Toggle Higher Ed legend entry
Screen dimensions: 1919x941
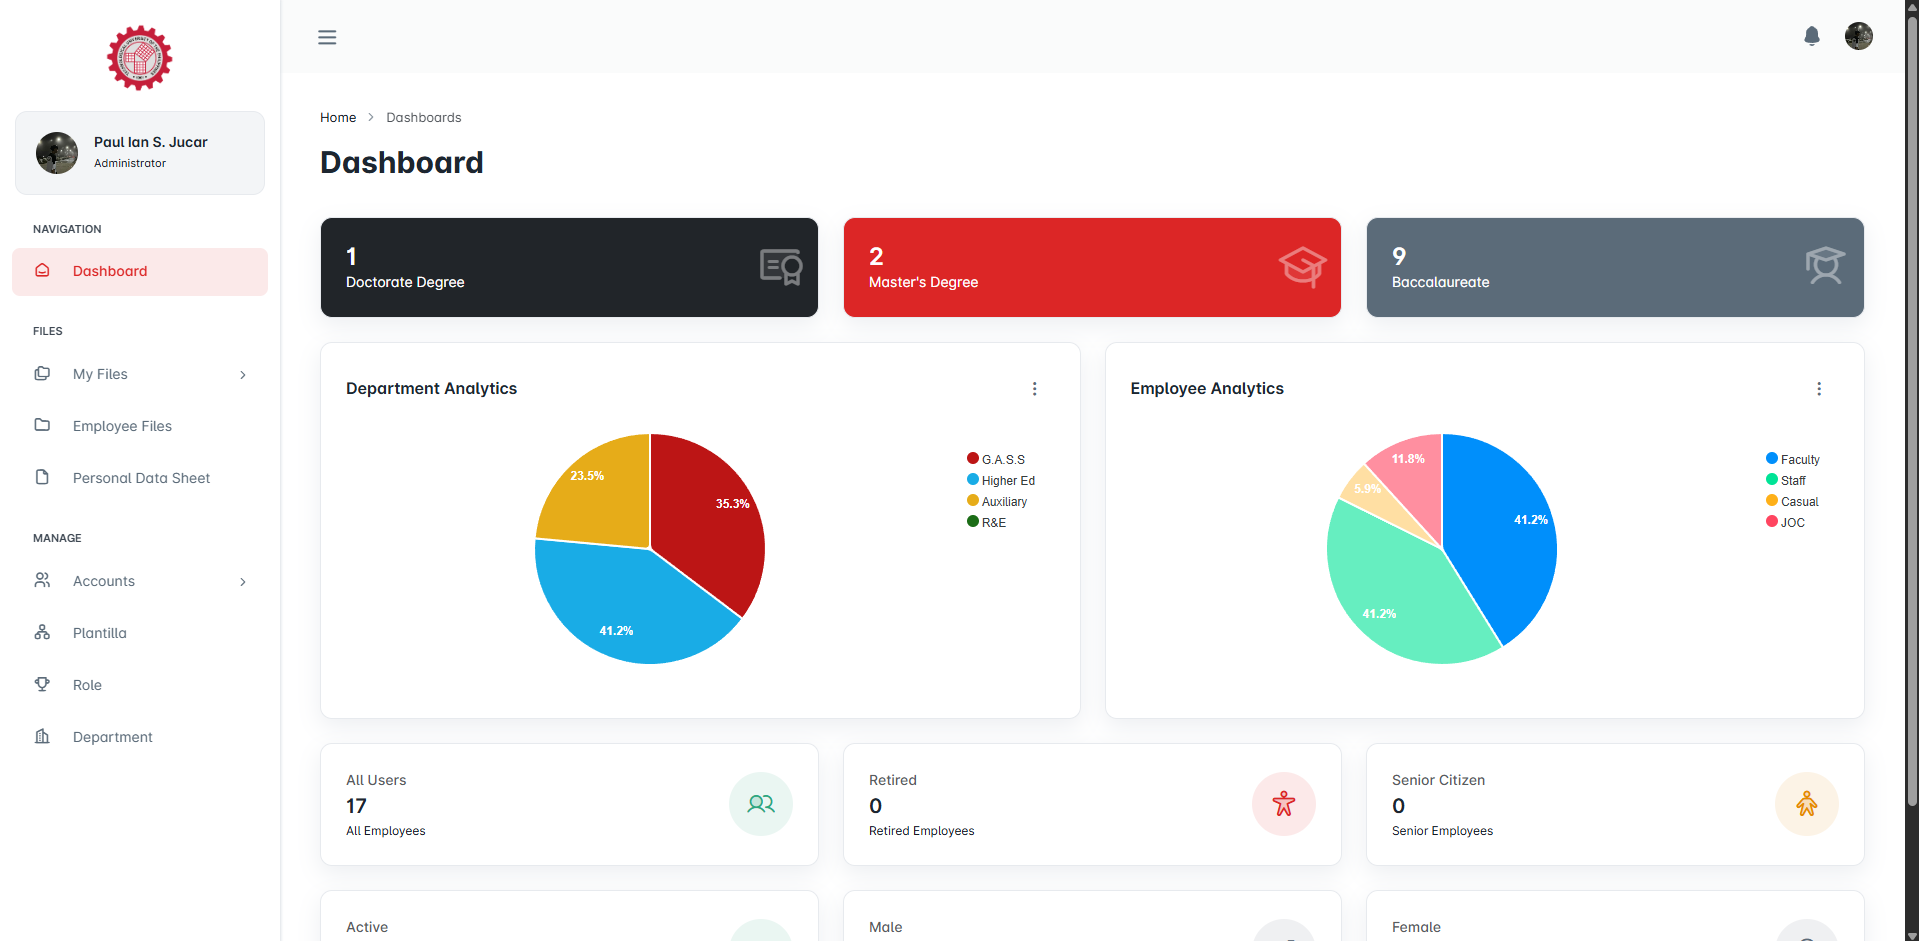[x=1001, y=480]
